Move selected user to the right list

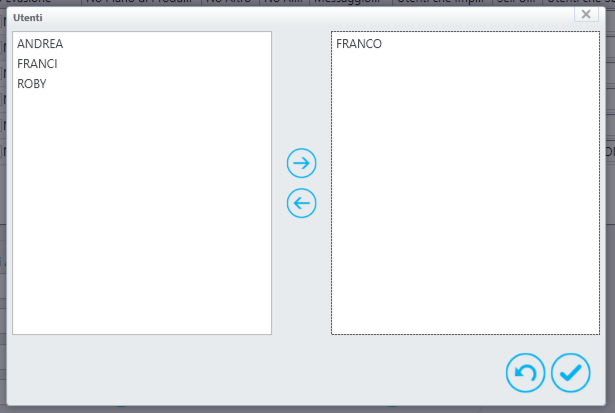301,163
